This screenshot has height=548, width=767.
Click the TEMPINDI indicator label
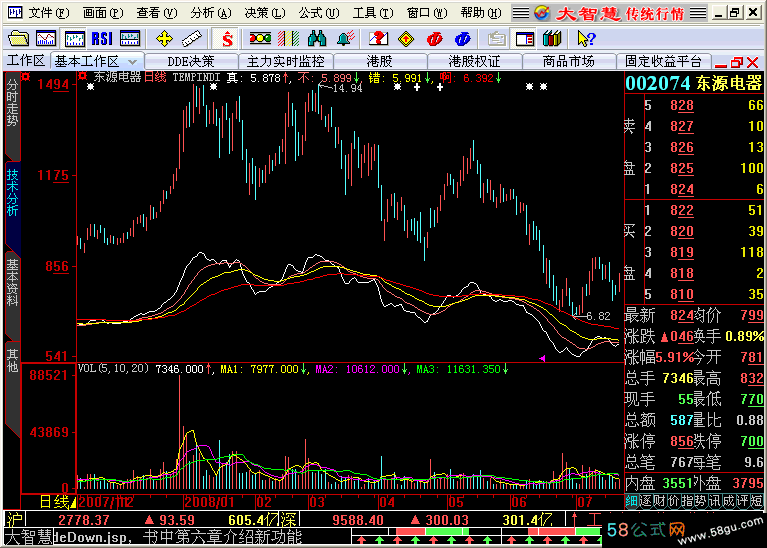coord(197,77)
